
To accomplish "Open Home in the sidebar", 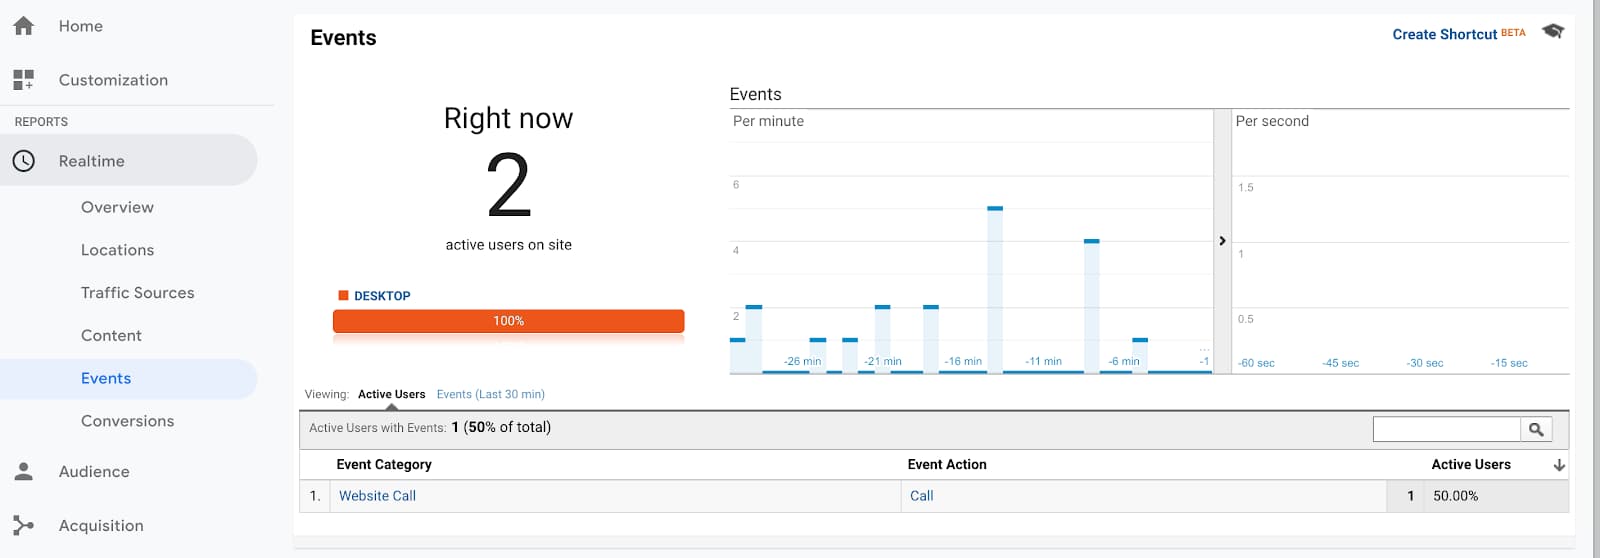I will 81,26.
